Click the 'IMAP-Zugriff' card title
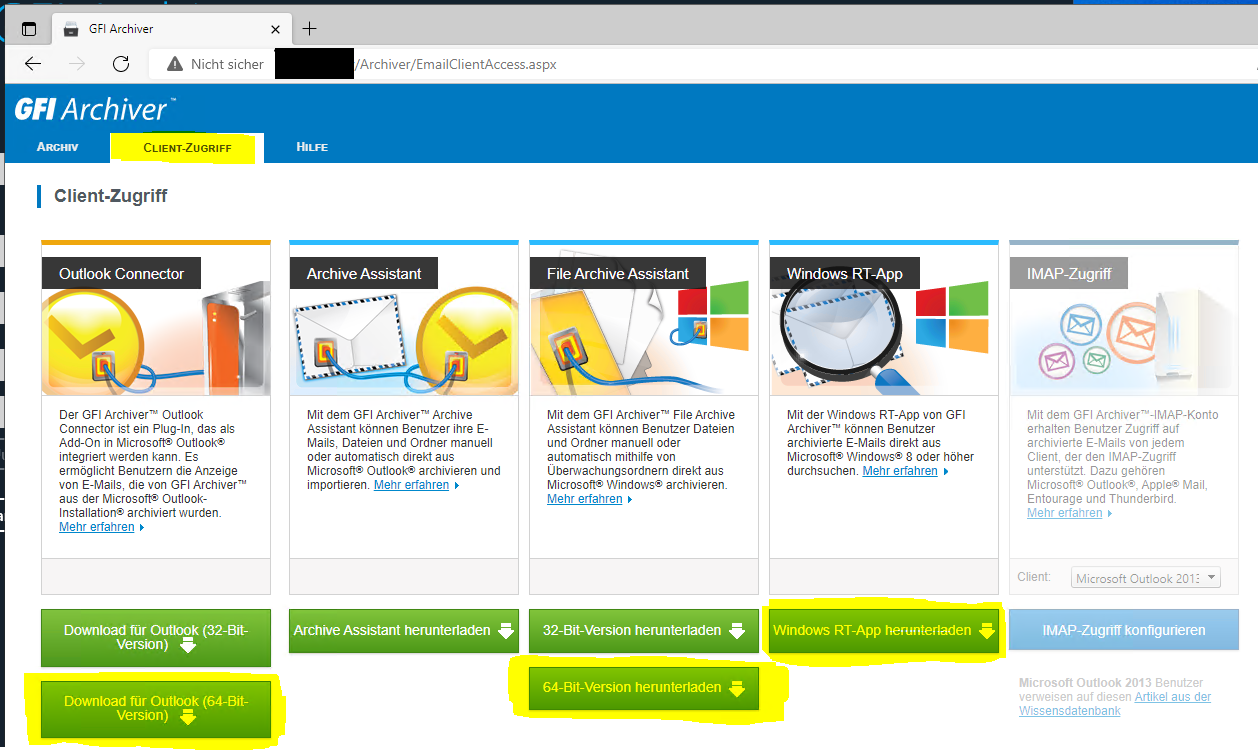 (x=1069, y=274)
